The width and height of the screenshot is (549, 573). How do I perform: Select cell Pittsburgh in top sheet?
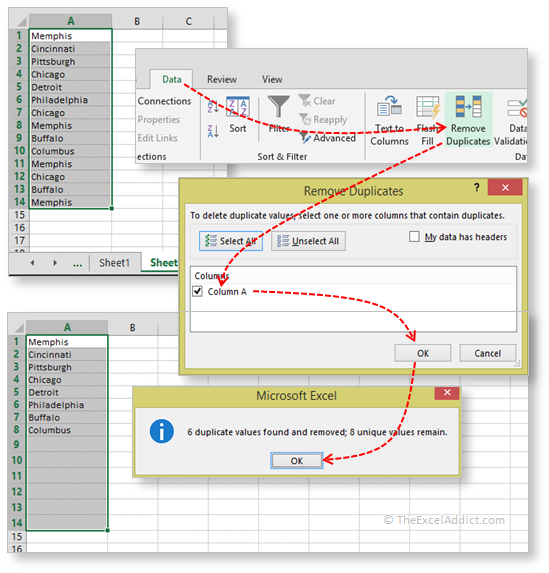pos(70,61)
